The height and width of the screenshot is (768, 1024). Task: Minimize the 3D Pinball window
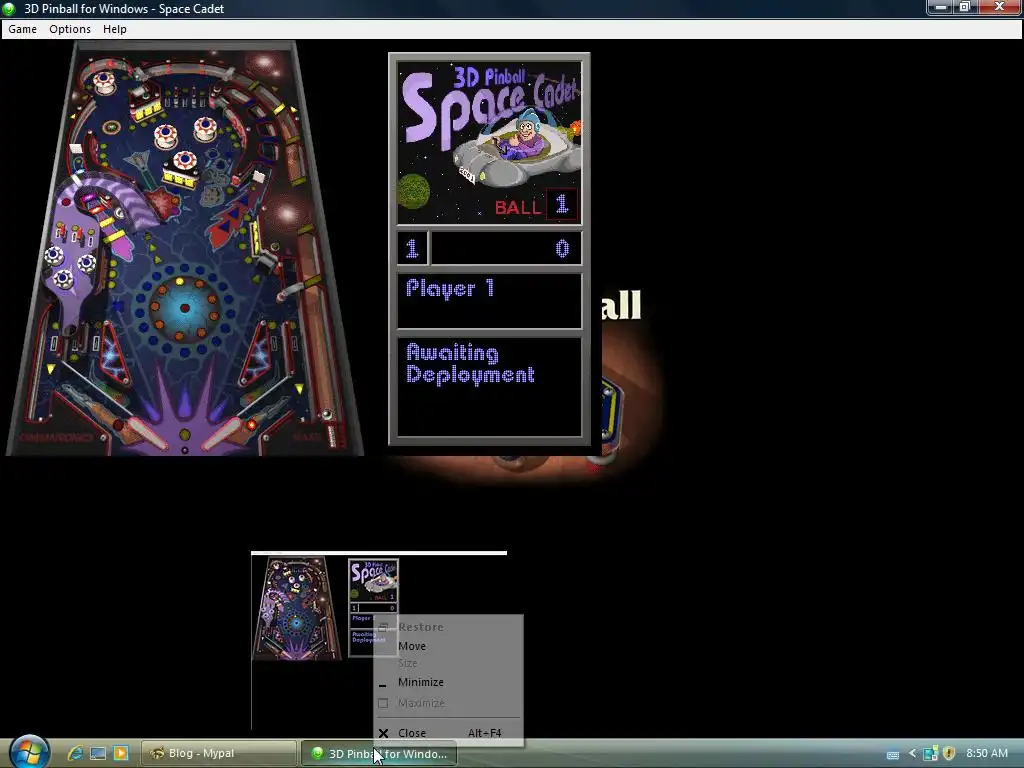(940, 7)
